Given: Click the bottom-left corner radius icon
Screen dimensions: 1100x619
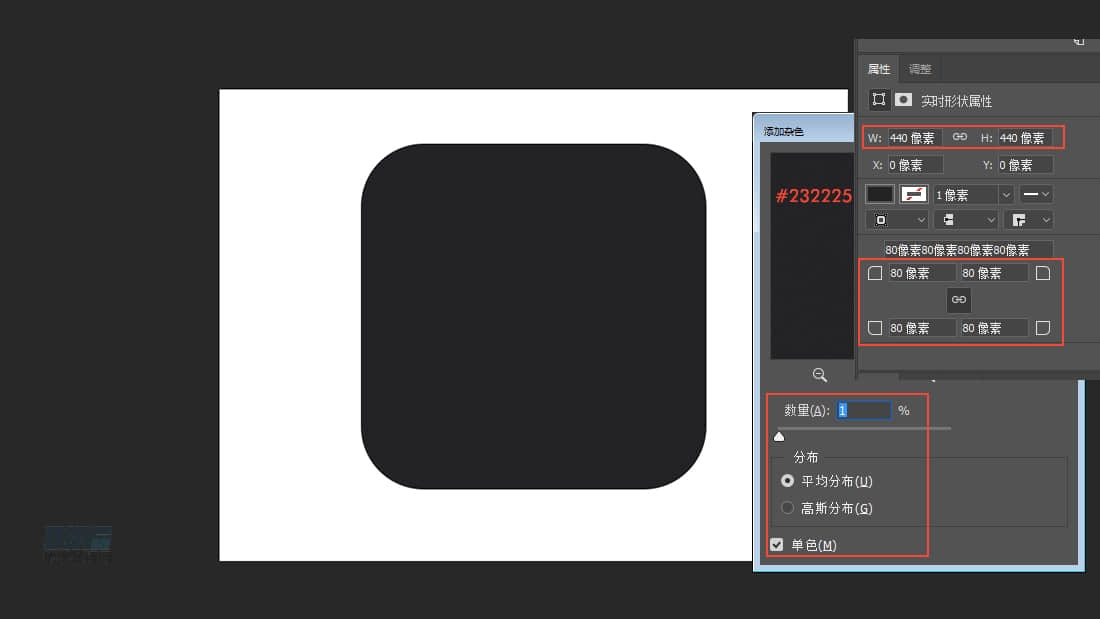Looking at the screenshot, I should pos(875,328).
